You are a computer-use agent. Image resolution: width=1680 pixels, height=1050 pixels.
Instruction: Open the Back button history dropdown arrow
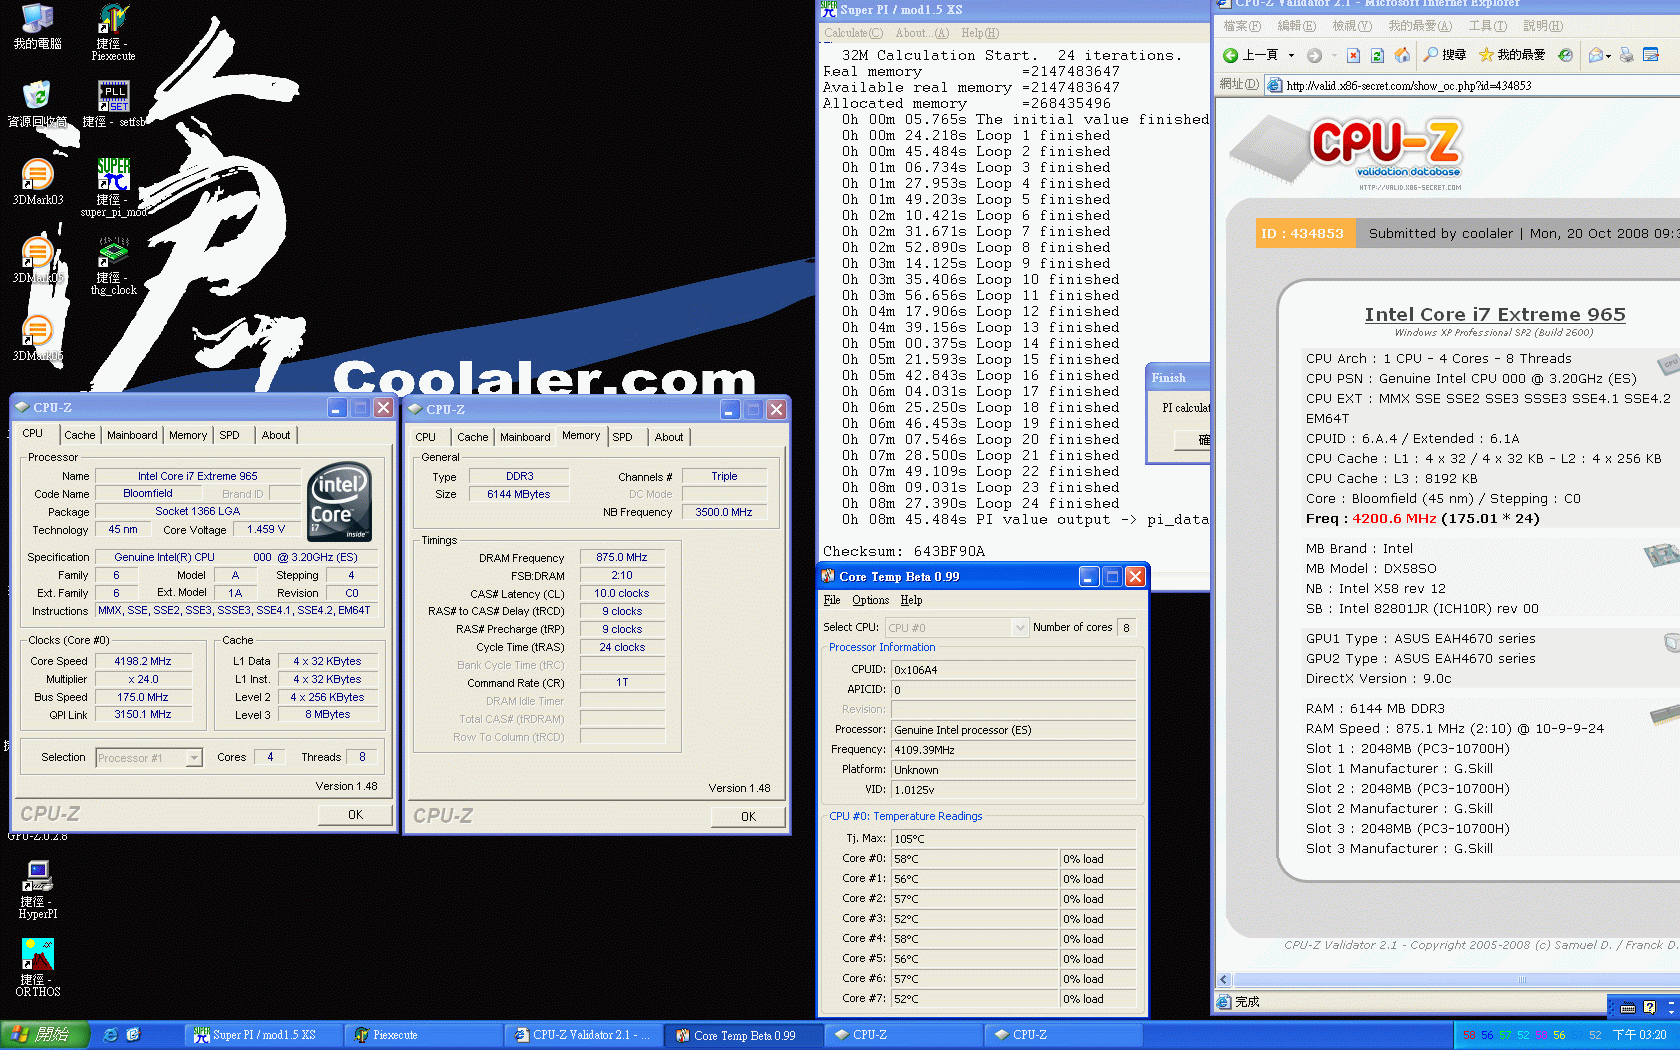point(1291,55)
